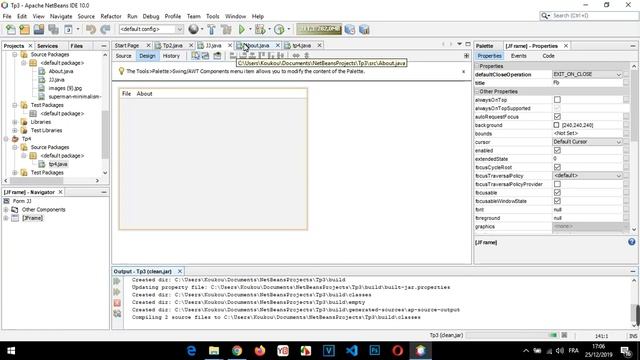This screenshot has height=360, width=640.
Task: Click the Preview Design icon
Action: coord(217,56)
